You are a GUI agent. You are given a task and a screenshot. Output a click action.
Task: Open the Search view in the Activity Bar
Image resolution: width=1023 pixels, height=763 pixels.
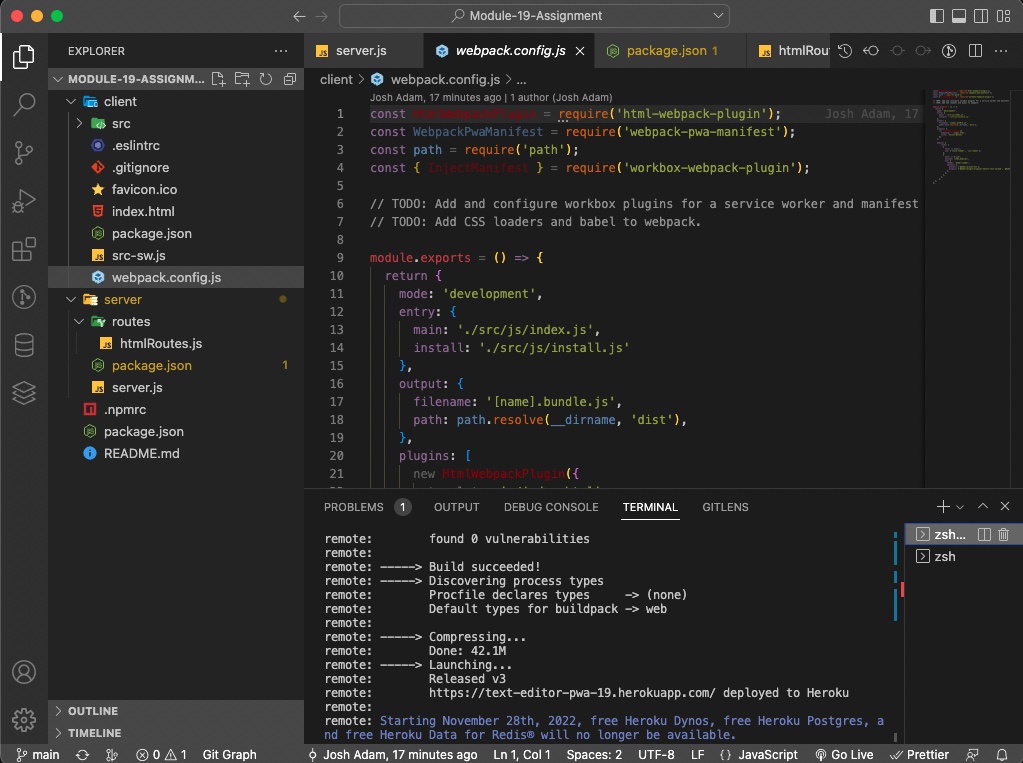[x=24, y=103]
